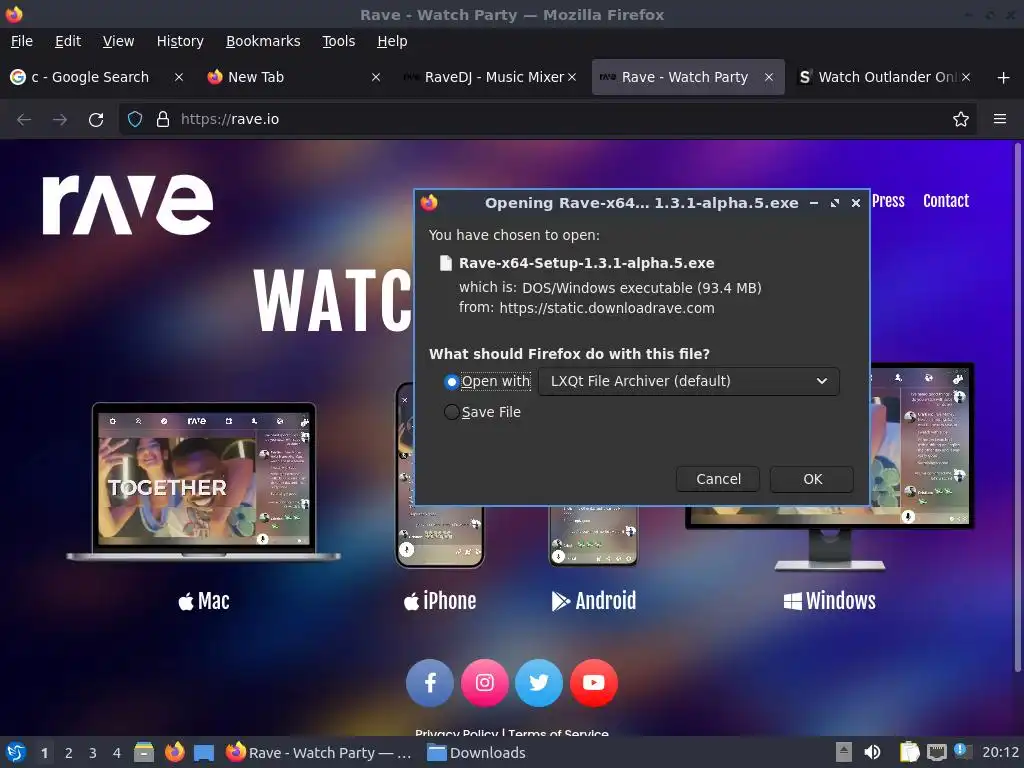This screenshot has width=1024, height=768.
Task: Click the Rave-x64-Setup-1.3.1-alpha.5.exe file name
Action: point(586,263)
